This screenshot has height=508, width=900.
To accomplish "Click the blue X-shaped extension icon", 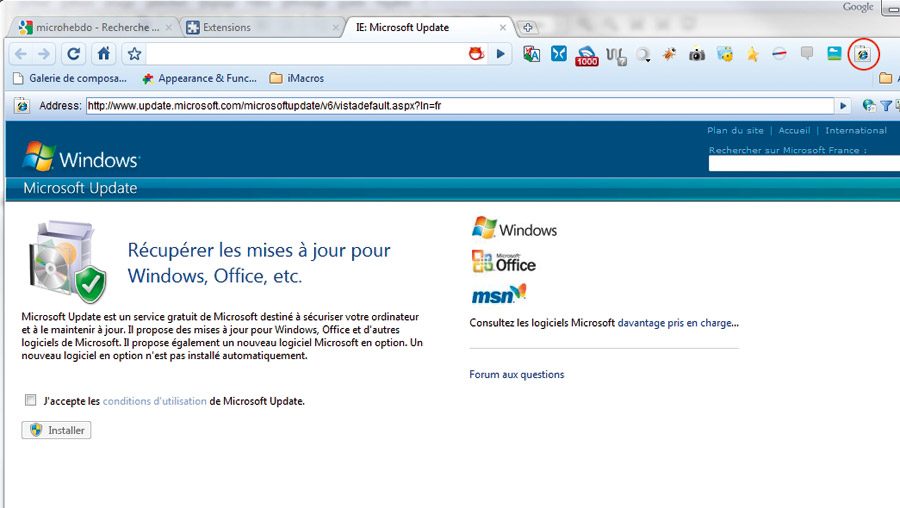I will [x=558, y=54].
